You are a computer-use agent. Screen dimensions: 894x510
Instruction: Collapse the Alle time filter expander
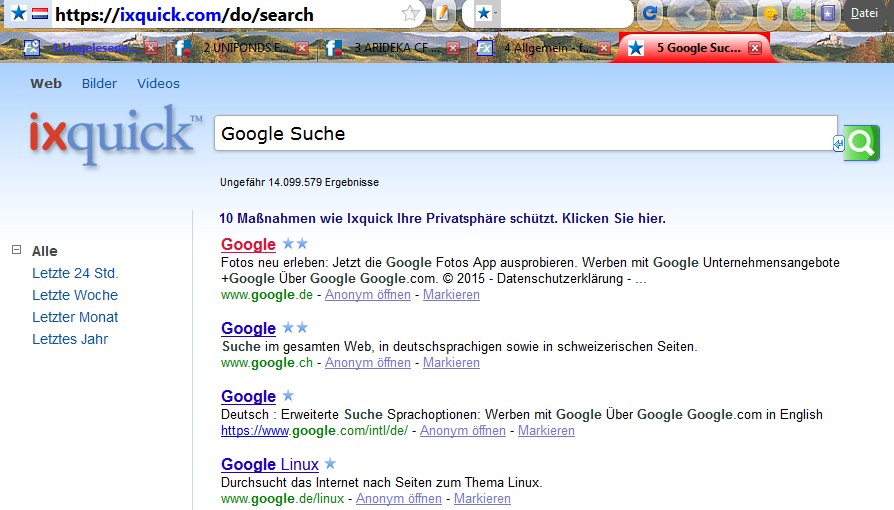[x=17, y=250]
